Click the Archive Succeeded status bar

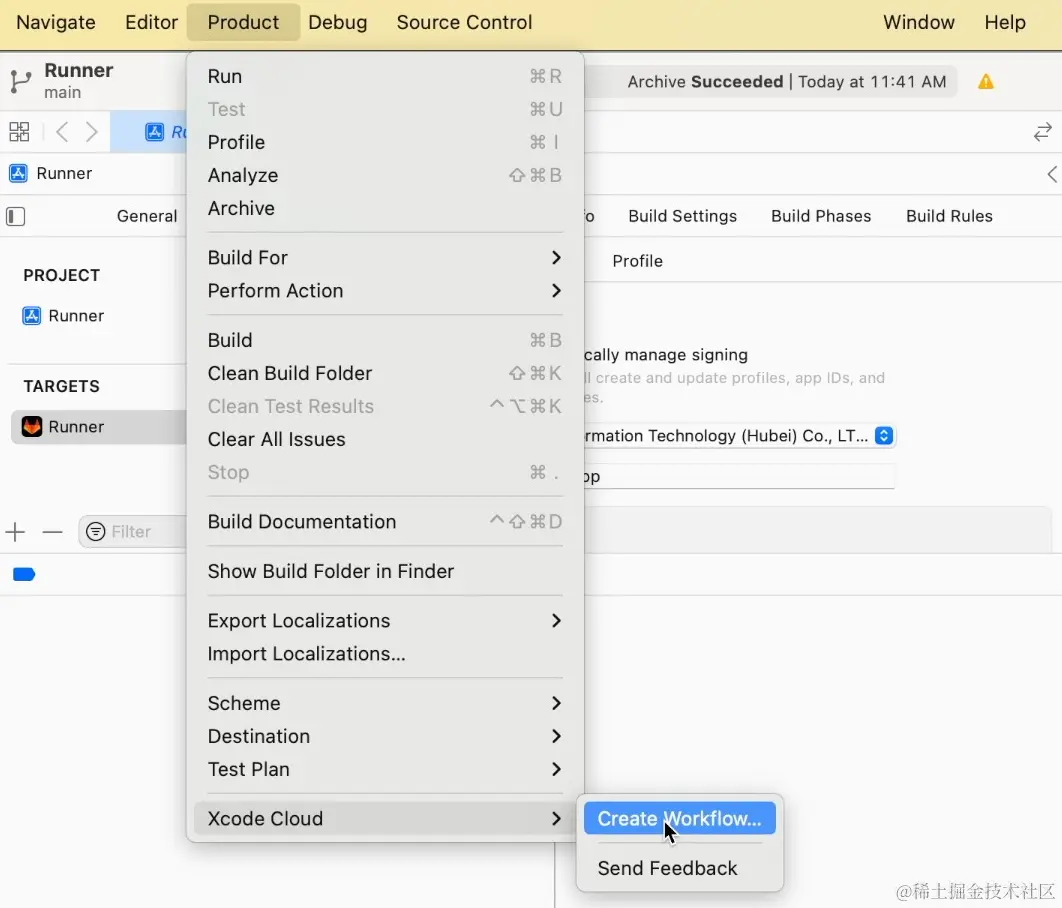click(770, 82)
